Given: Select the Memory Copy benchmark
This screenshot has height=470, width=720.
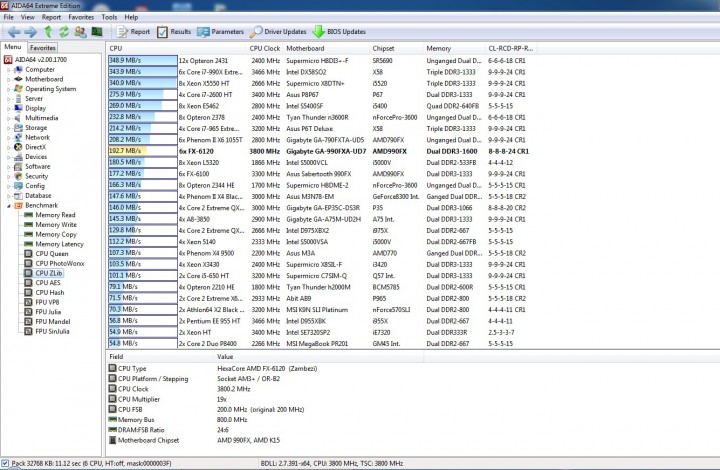Looking at the screenshot, I should coord(56,234).
